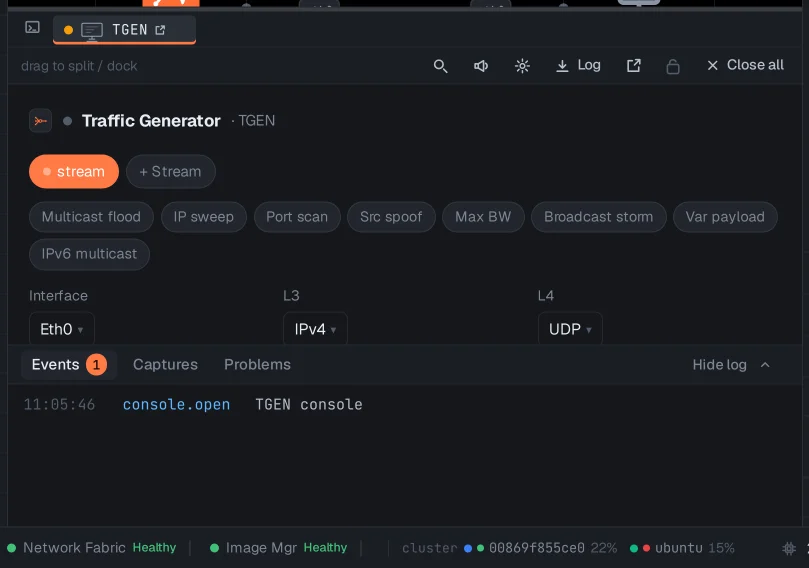Click Network Fabric Healthy status
Viewport: 809px width, 568px height.
pyautogui.click(x=92, y=548)
